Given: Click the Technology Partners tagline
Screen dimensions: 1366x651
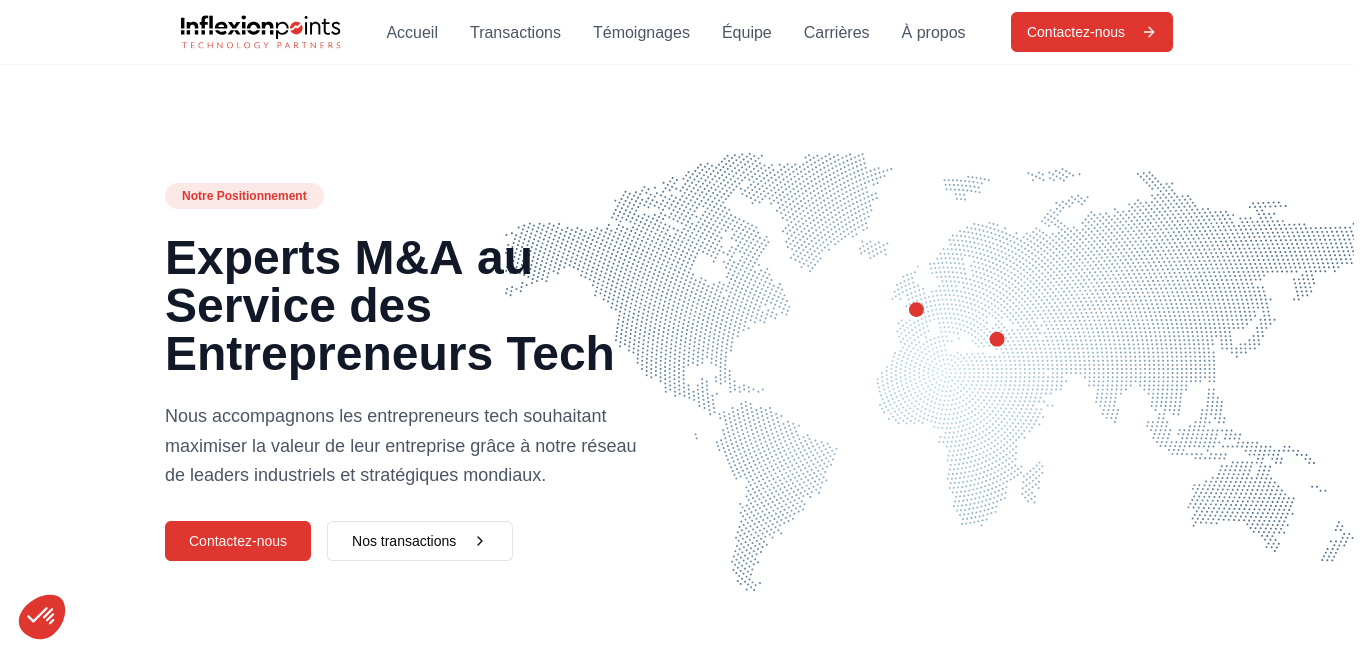Looking at the screenshot, I should (261, 45).
